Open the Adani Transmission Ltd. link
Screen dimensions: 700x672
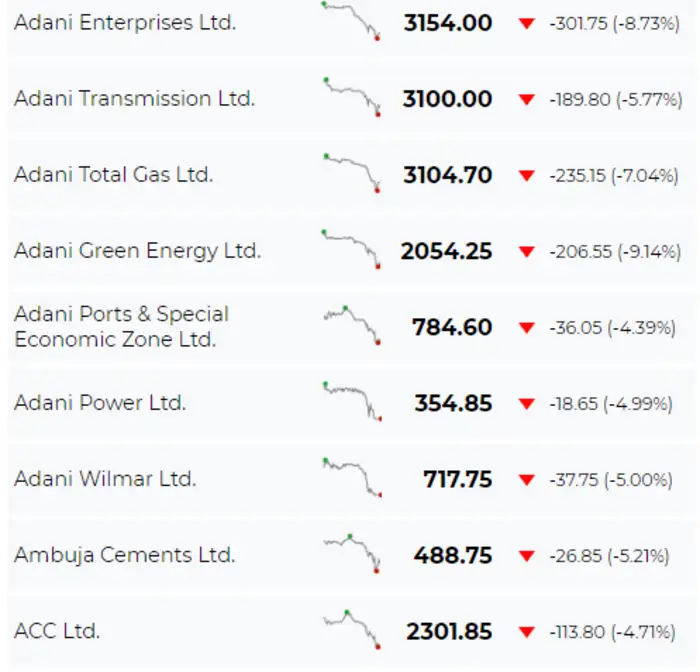click(134, 98)
